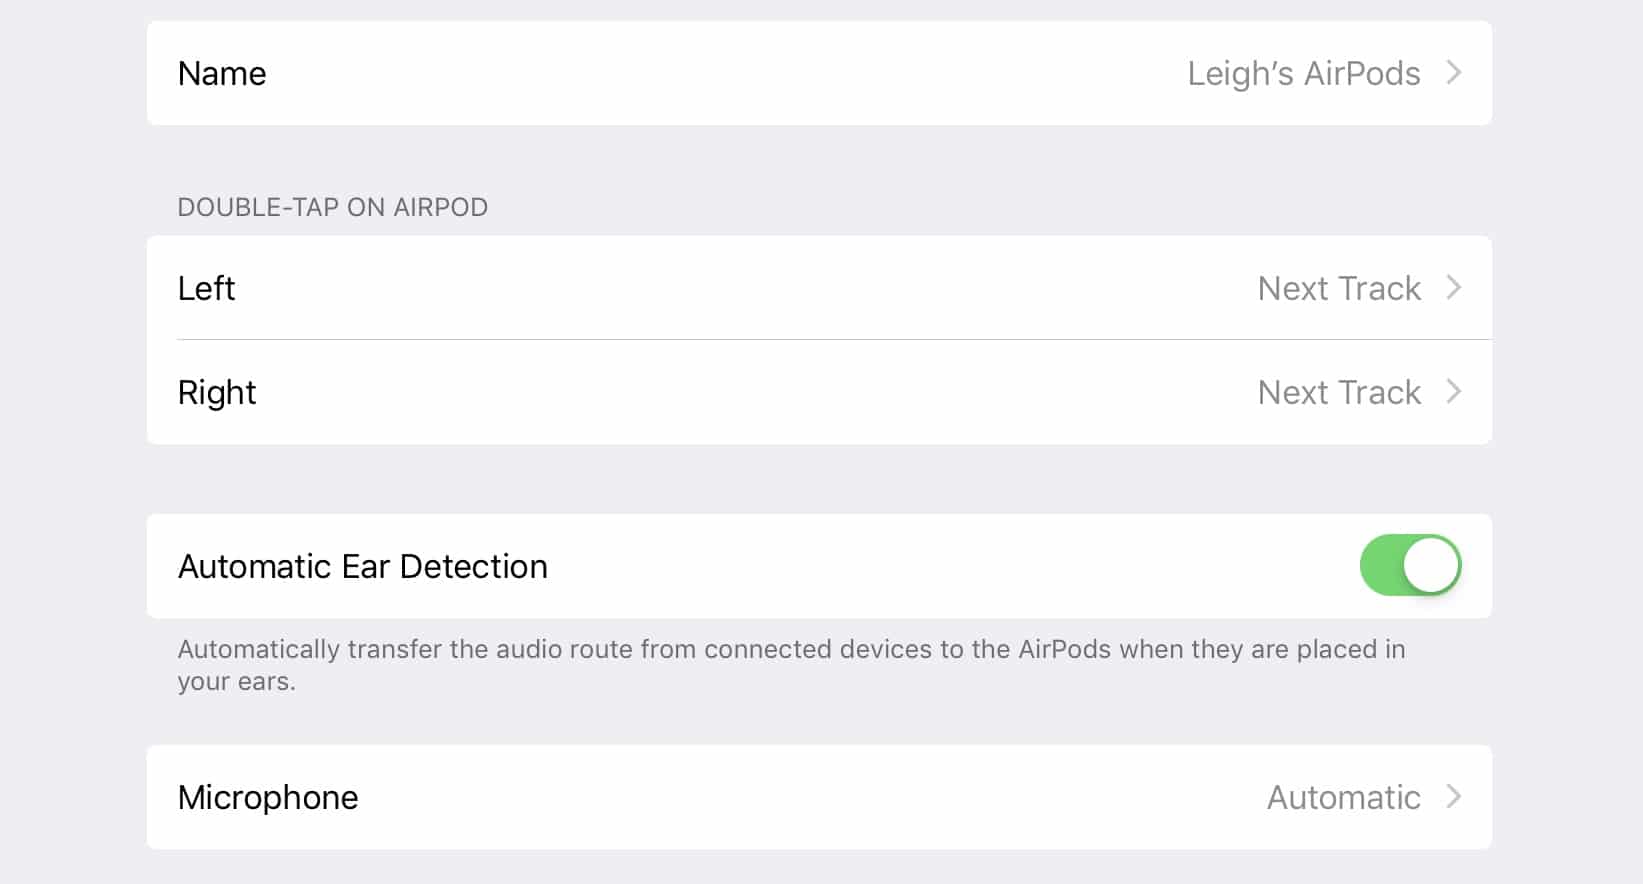The image size is (1643, 884).
Task: Select the Automatic Ear Detection label
Action: [362, 567]
